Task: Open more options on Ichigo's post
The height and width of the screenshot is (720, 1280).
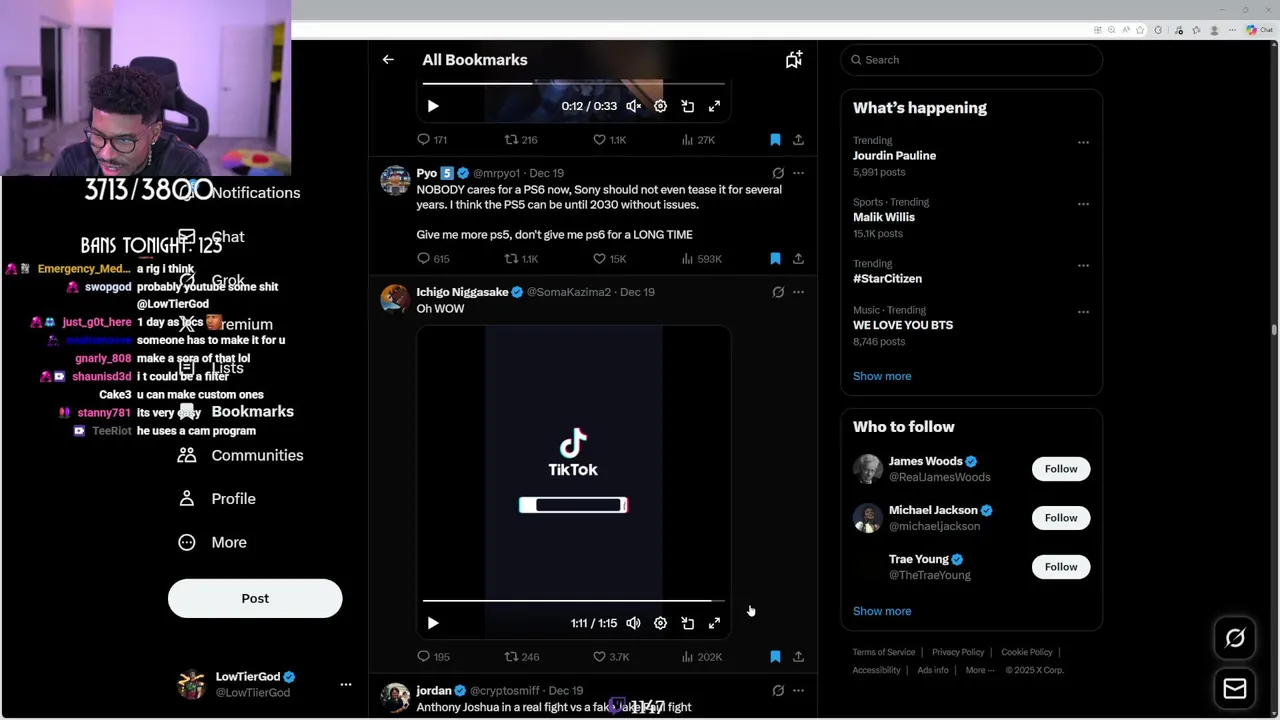Action: click(x=798, y=292)
